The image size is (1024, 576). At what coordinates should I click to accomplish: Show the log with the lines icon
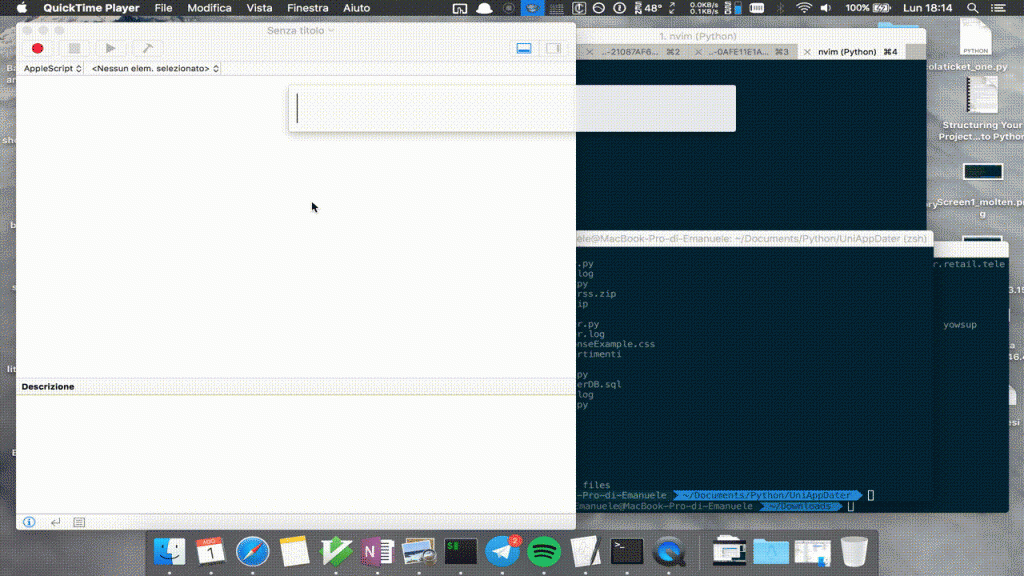pos(79,522)
